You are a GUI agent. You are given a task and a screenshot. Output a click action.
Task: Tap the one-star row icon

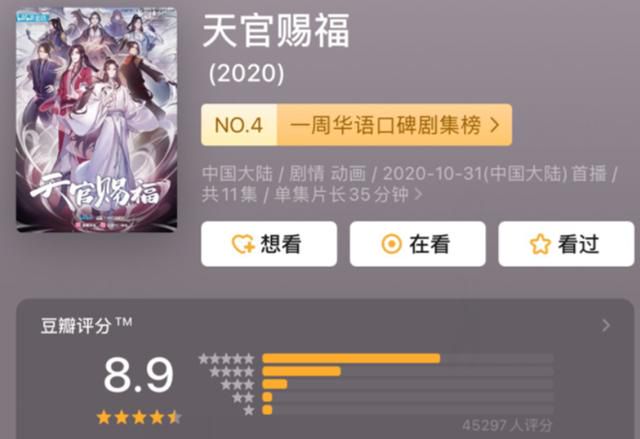pyautogui.click(x=249, y=410)
